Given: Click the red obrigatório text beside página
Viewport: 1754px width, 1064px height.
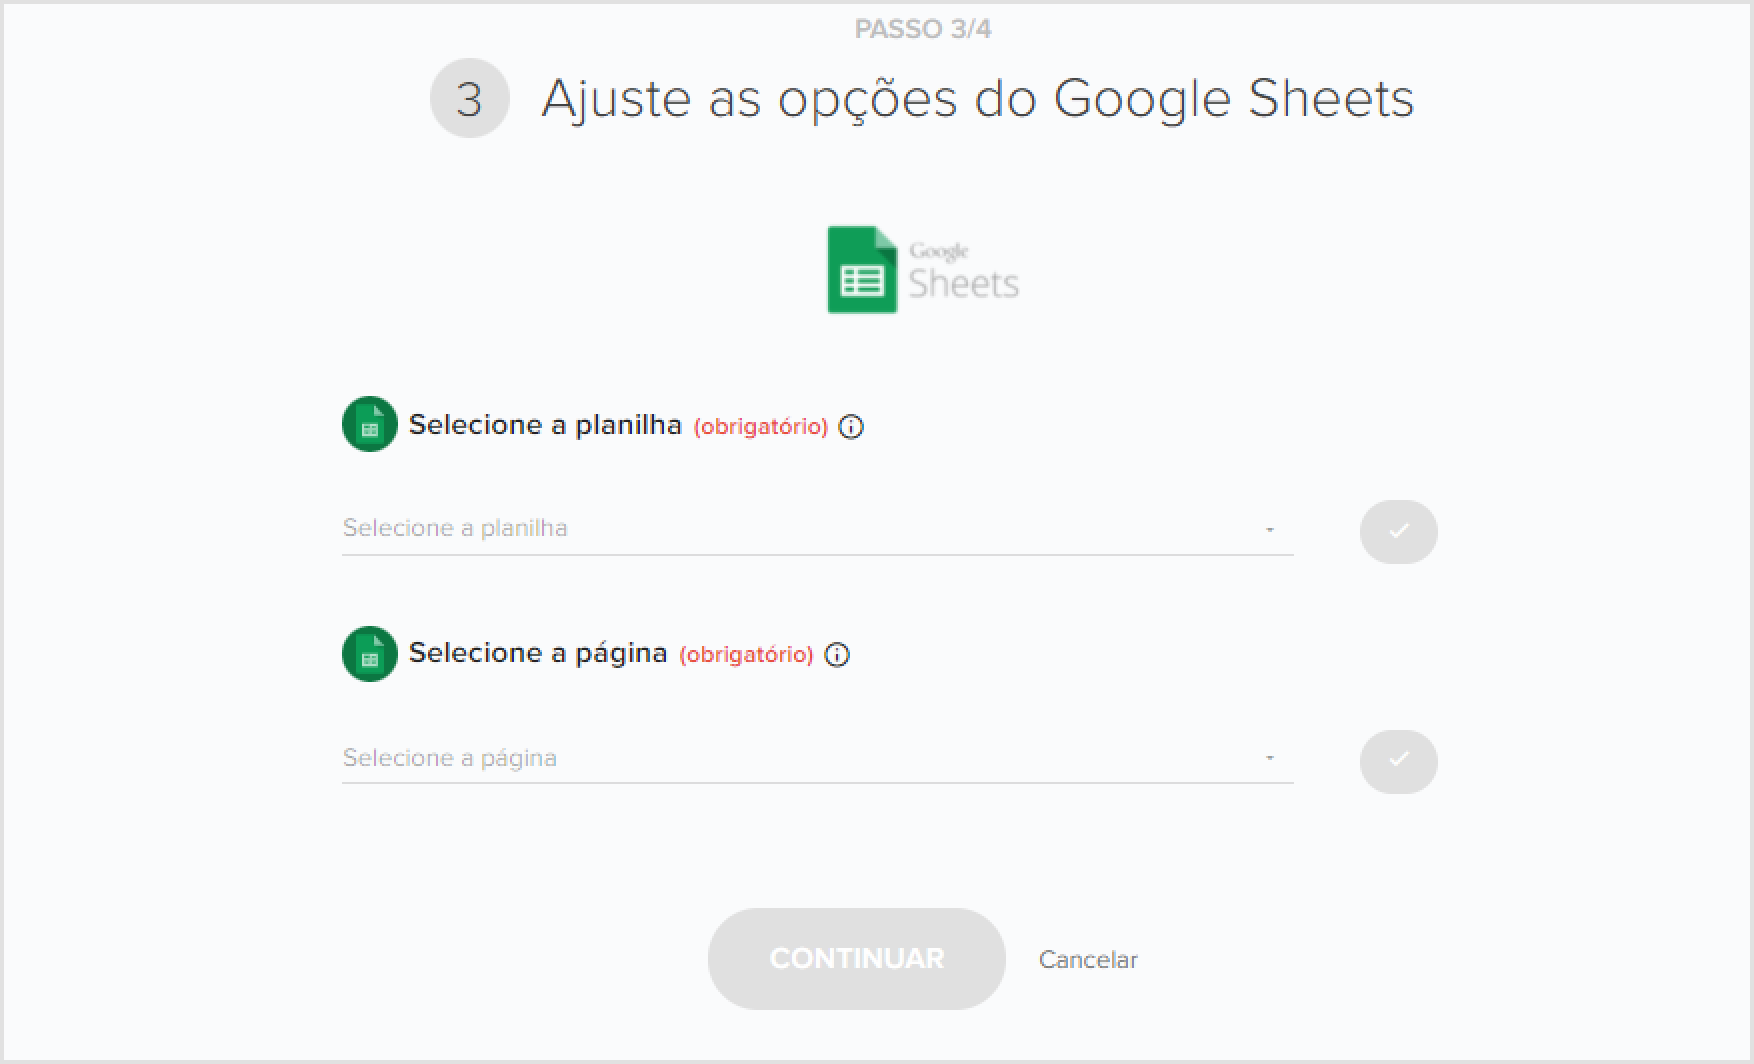Looking at the screenshot, I should 746,655.
